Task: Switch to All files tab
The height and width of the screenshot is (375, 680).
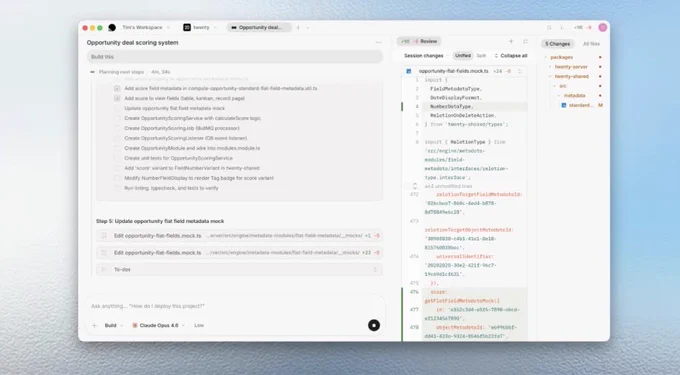Action: coord(591,44)
